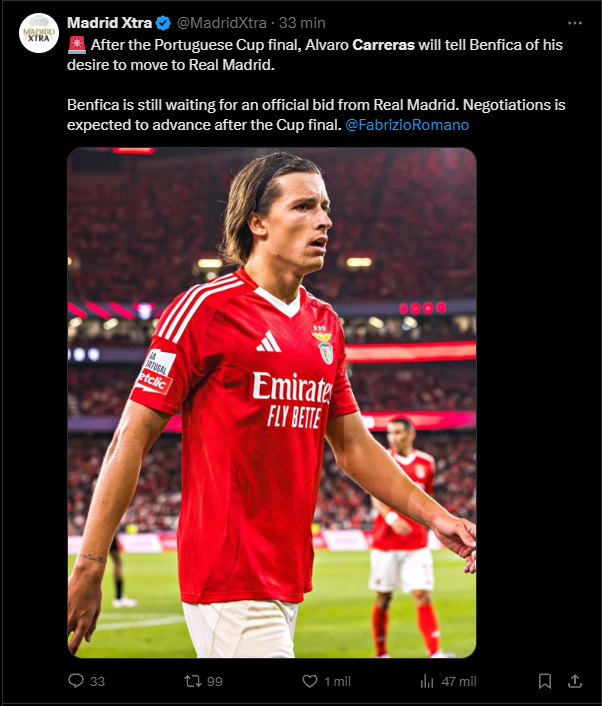
Task: Open the 33 min timestamp link
Action: click(x=302, y=23)
